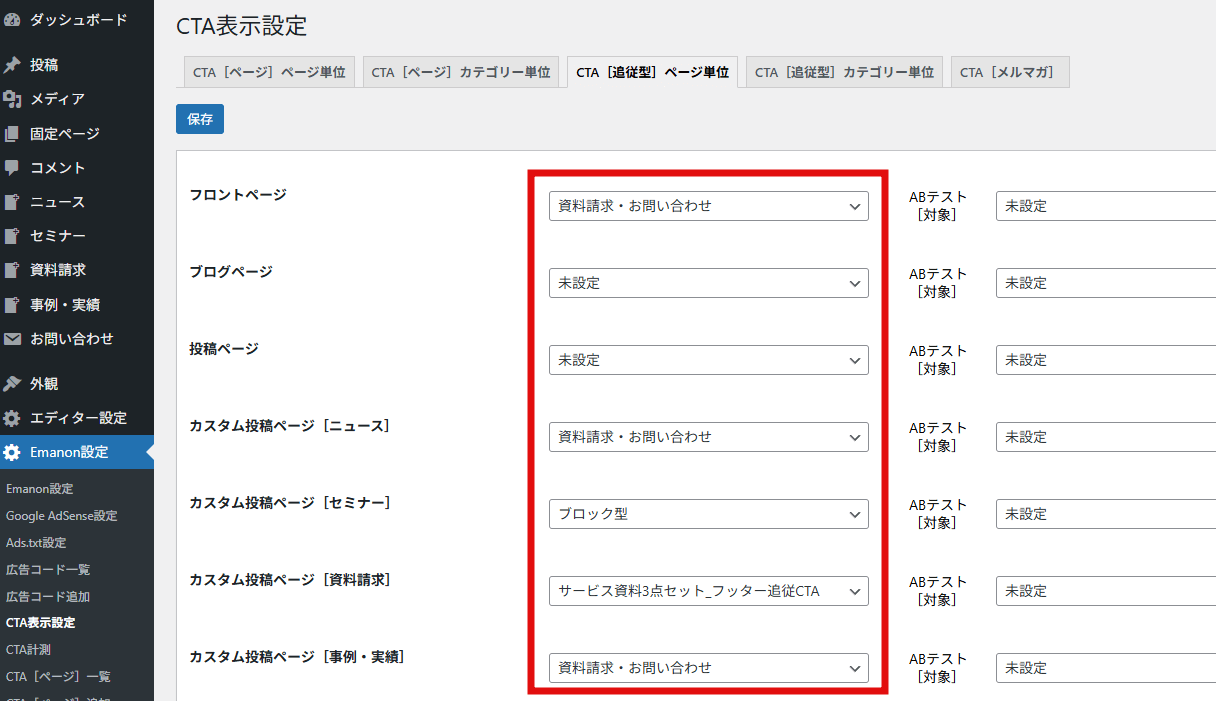
Task: Select the CTA［ページ］ページ単位 tab
Action: [x=268, y=71]
